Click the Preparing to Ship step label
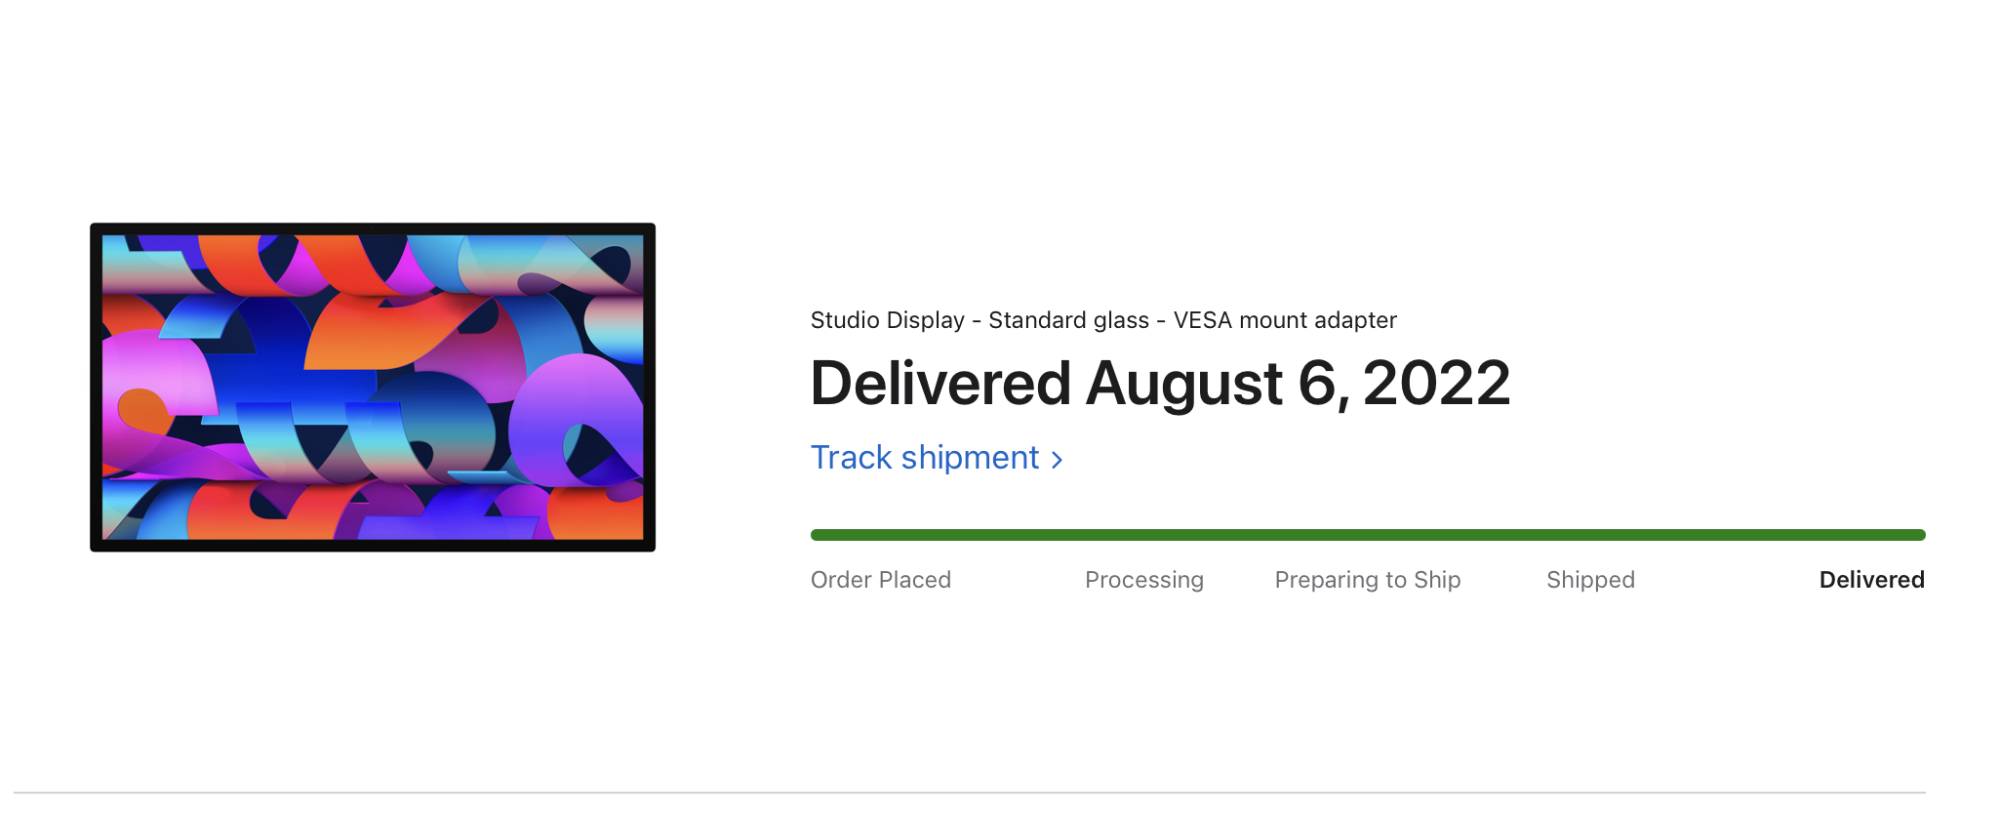This screenshot has width=2000, height=820. click(x=1367, y=580)
